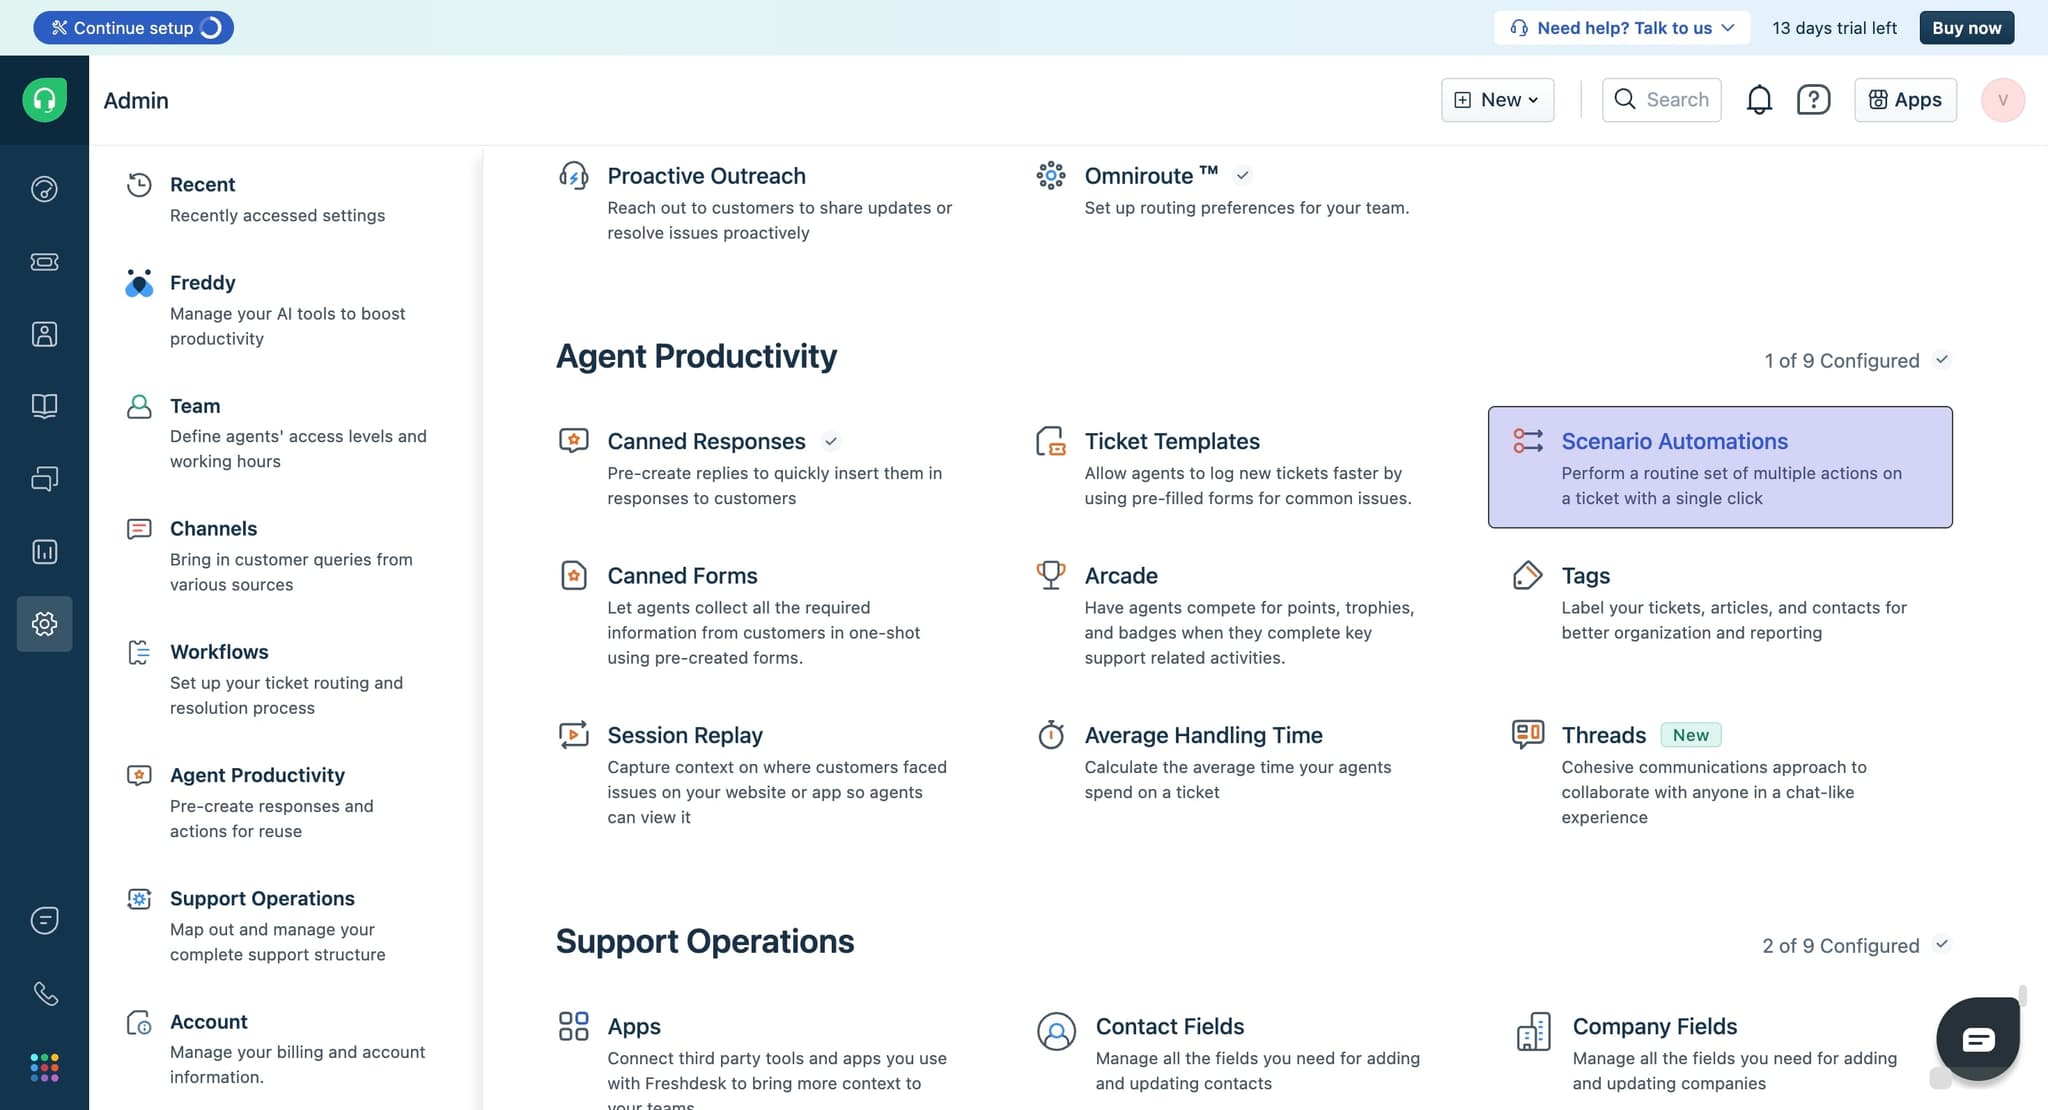Open the Channels settings section

(213, 528)
